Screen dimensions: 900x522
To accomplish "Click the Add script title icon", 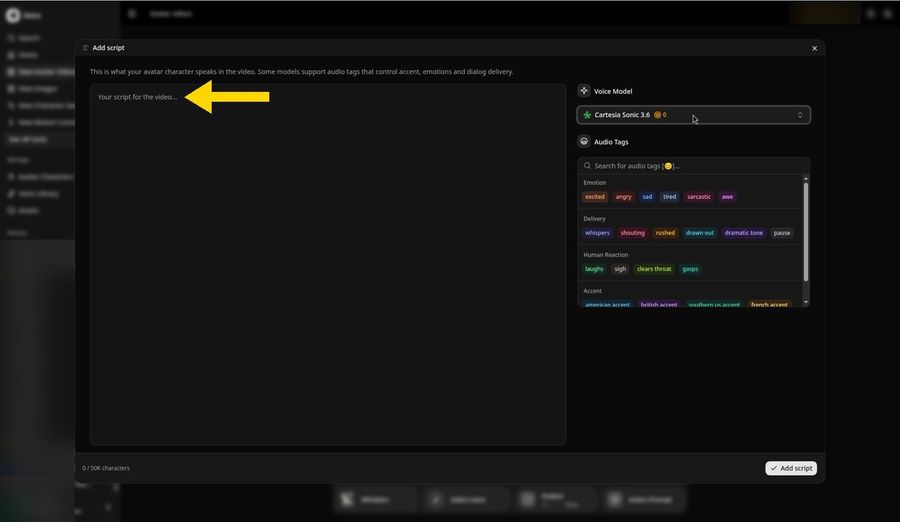I will (86, 48).
